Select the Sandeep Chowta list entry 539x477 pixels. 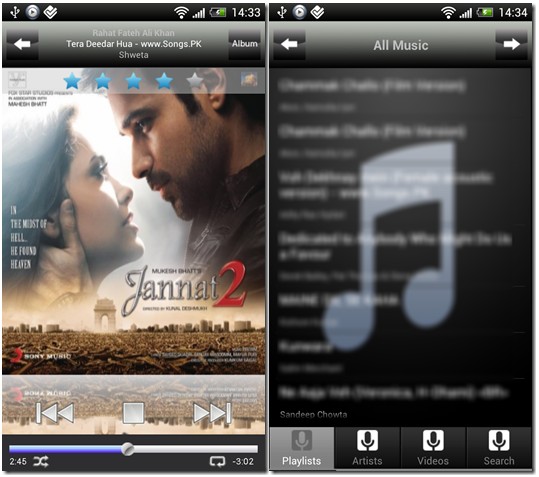point(400,403)
